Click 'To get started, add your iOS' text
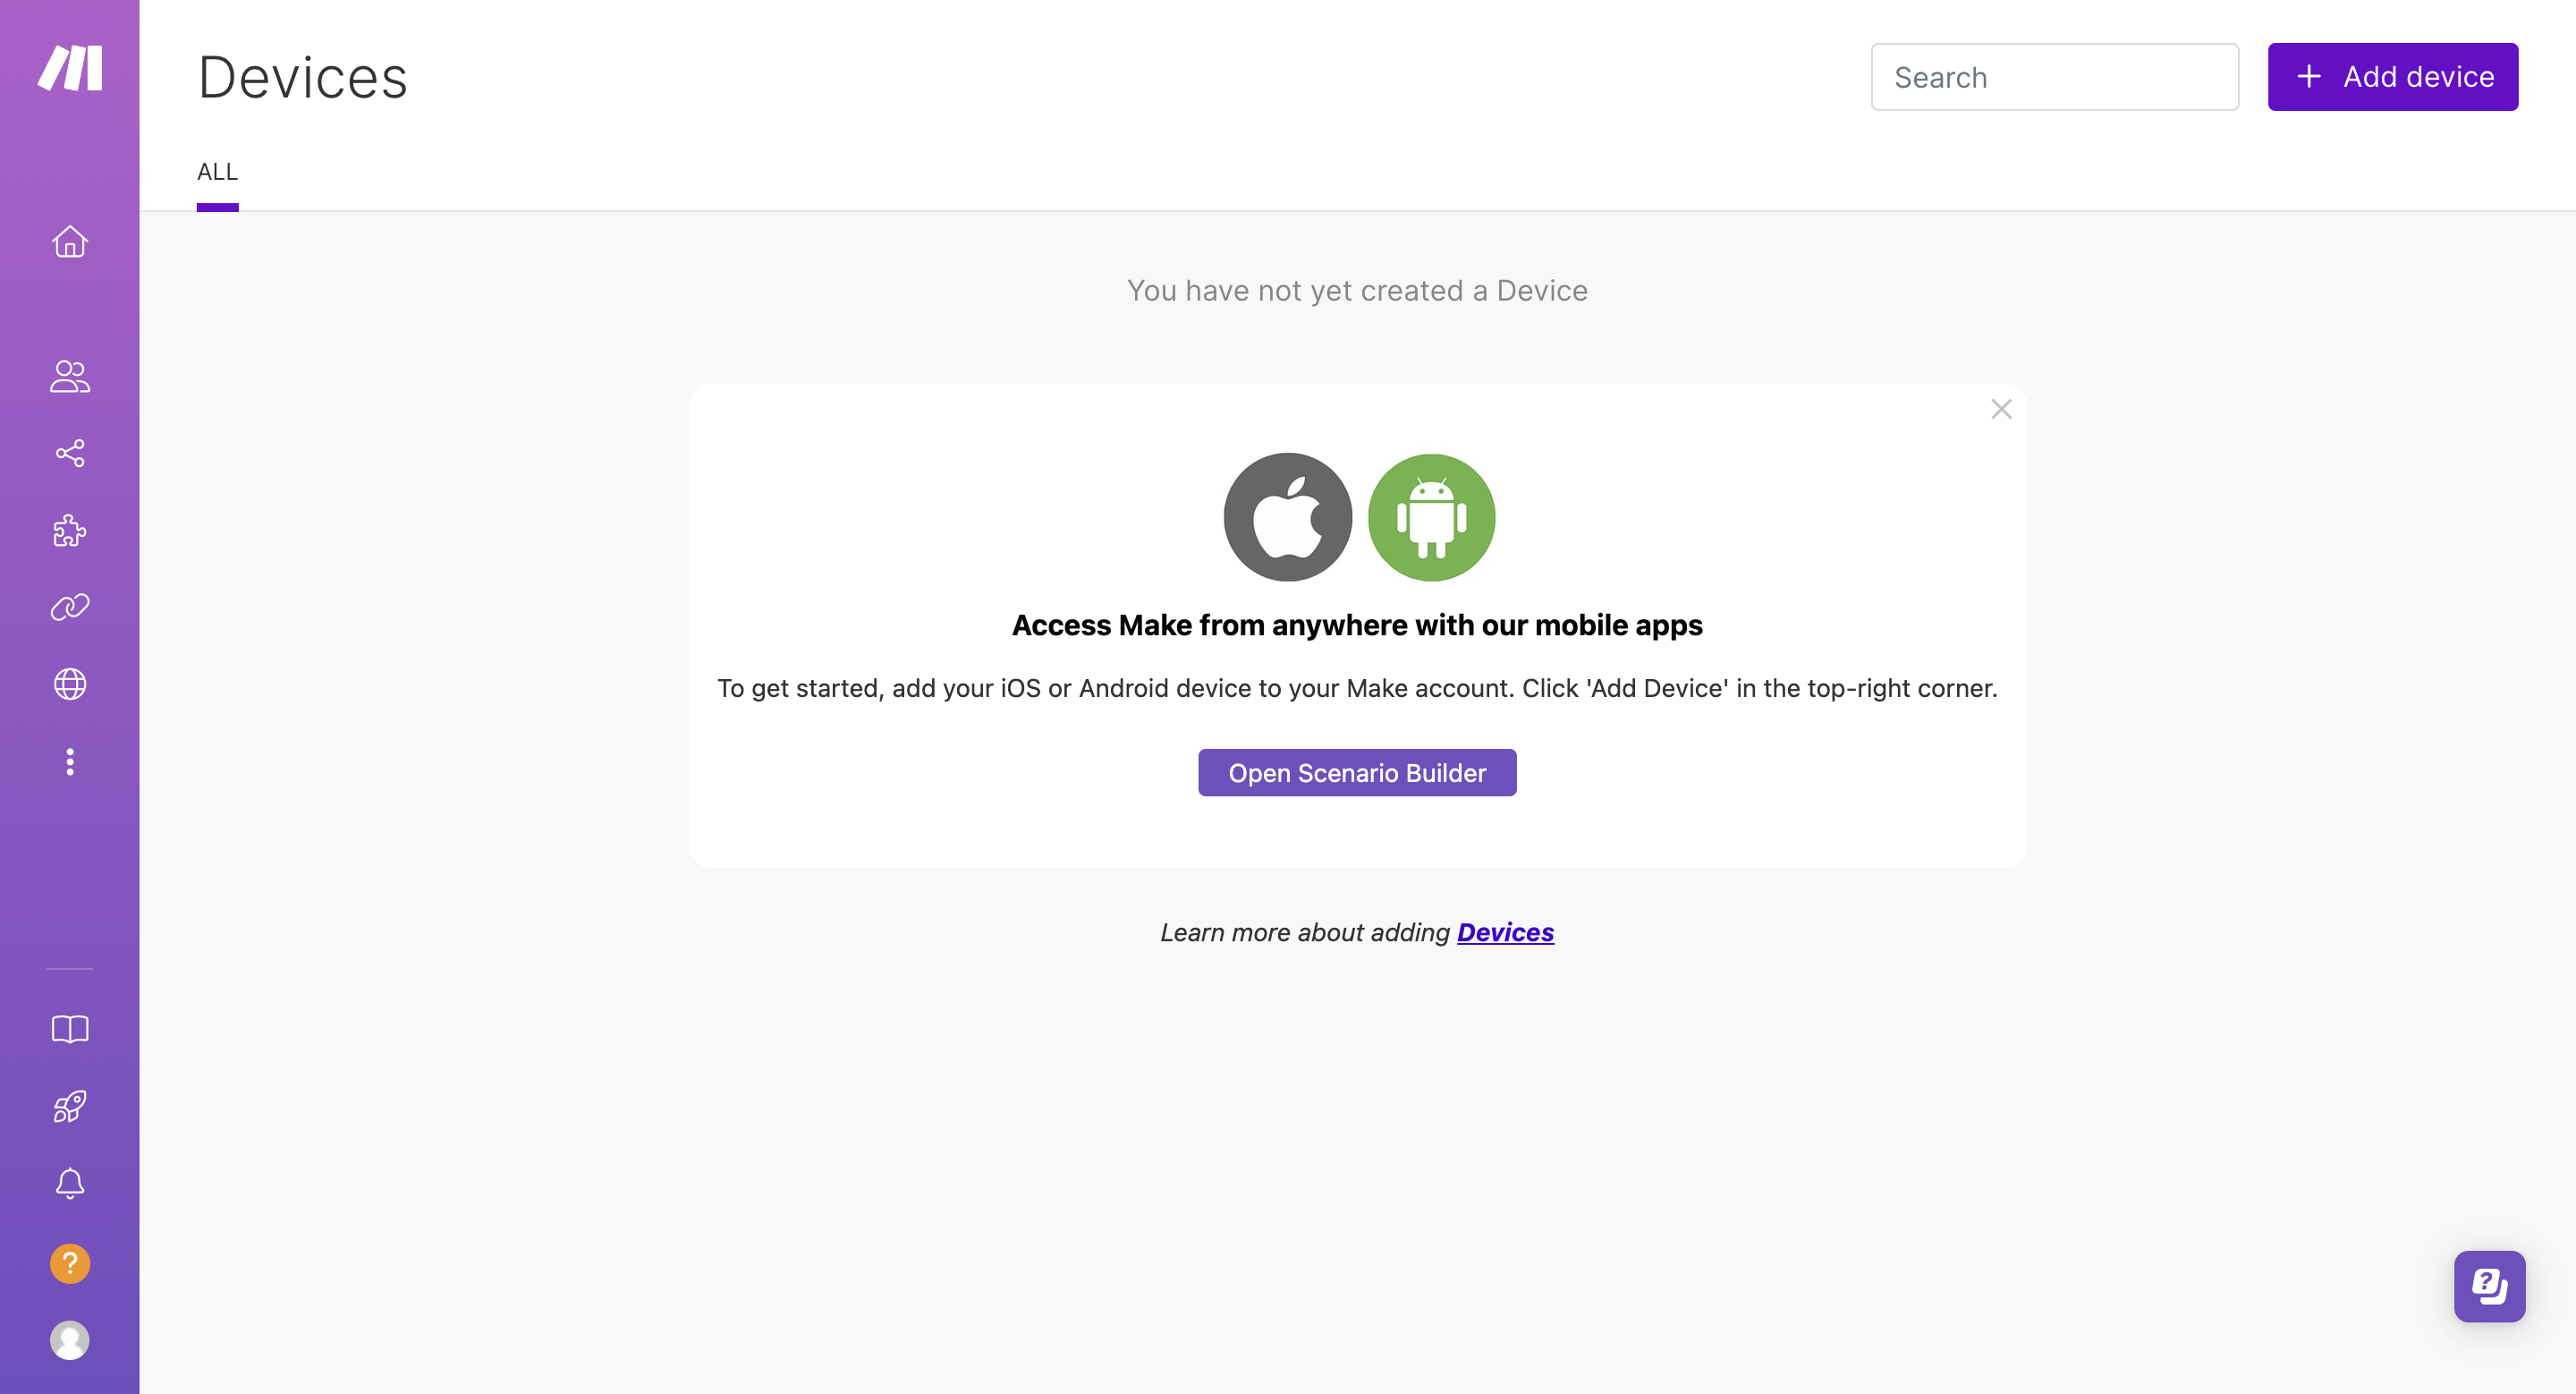2576x1394 pixels. tap(1357, 688)
